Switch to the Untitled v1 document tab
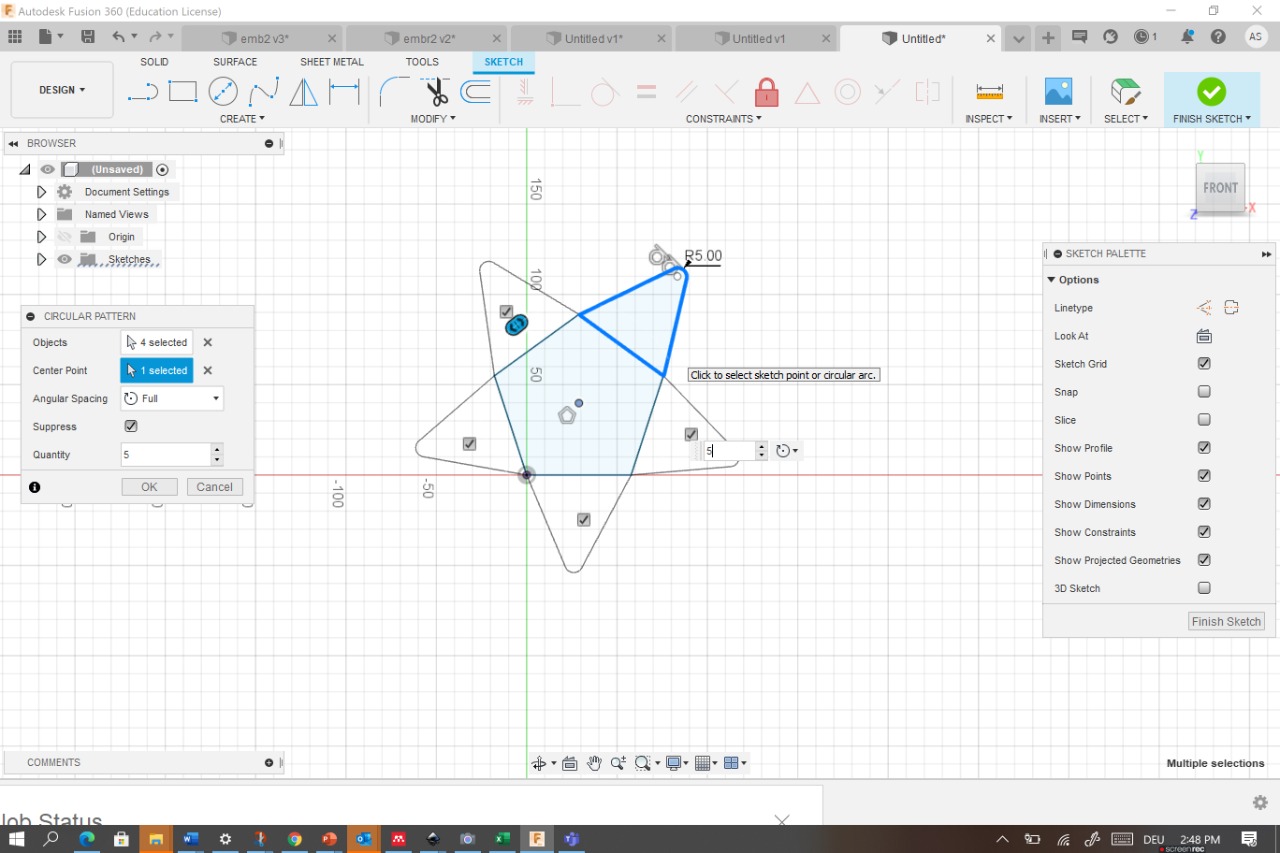 [x=758, y=38]
